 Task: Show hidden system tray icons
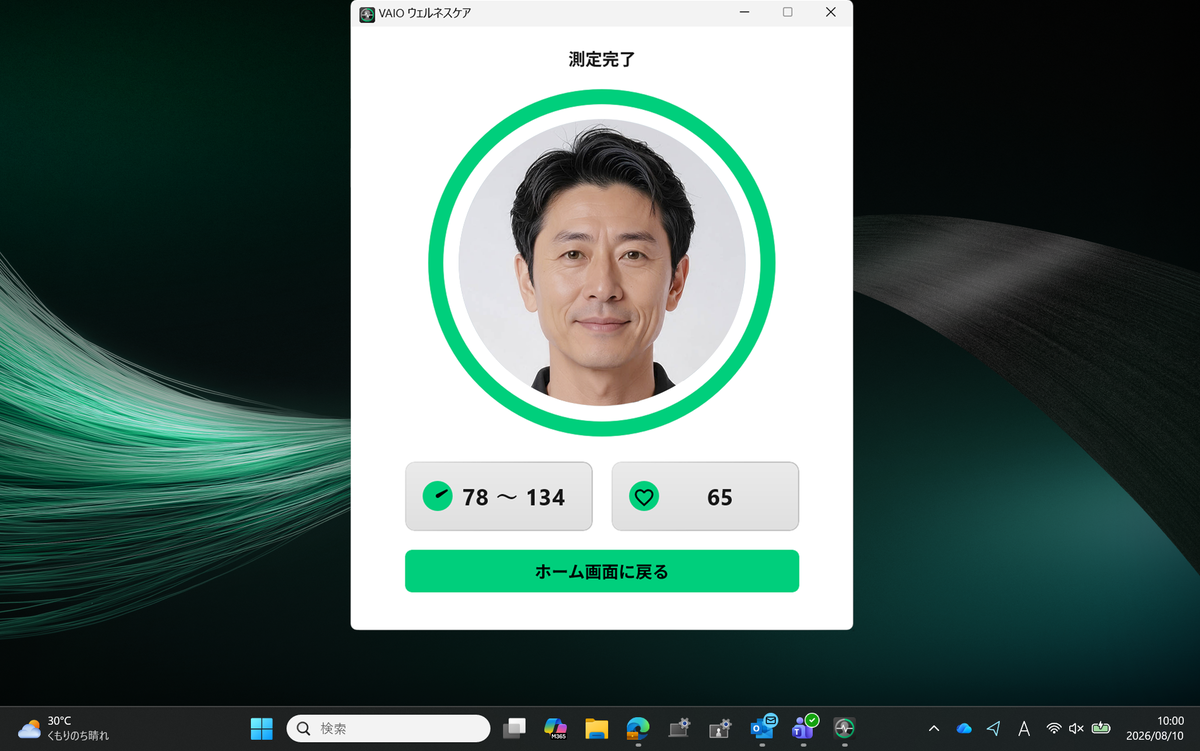coord(934,728)
